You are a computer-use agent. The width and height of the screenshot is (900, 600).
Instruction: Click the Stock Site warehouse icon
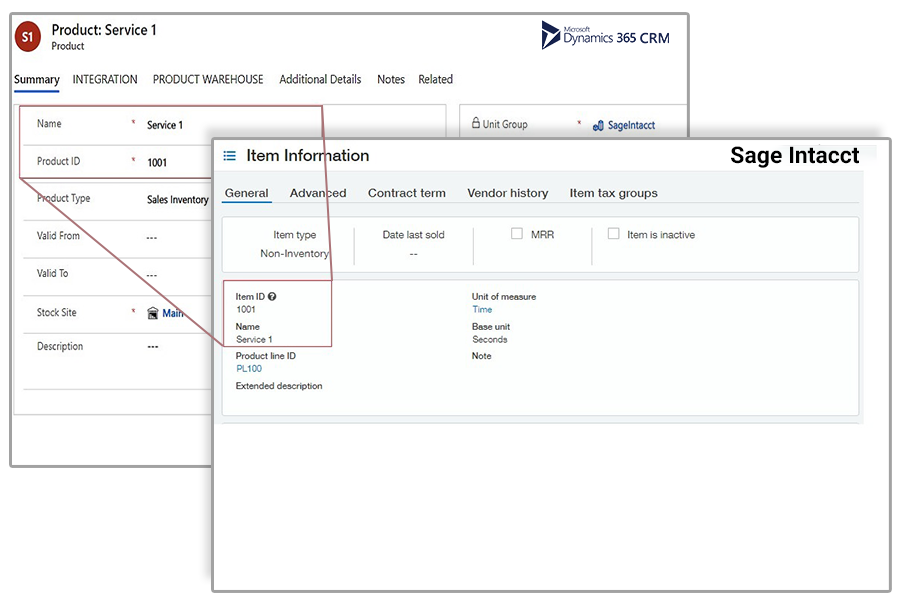coord(152,313)
